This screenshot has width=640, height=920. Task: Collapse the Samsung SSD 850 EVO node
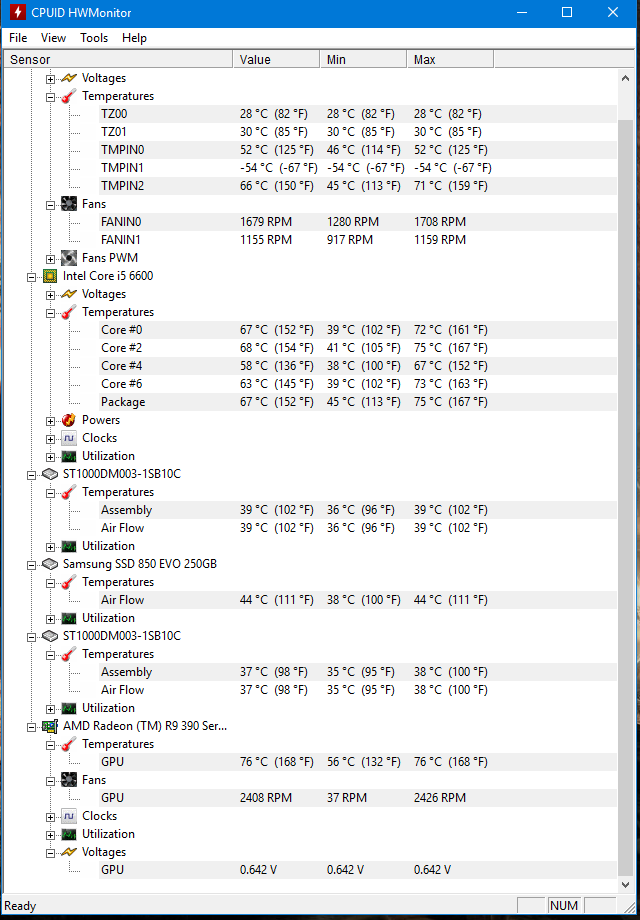[x=32, y=565]
